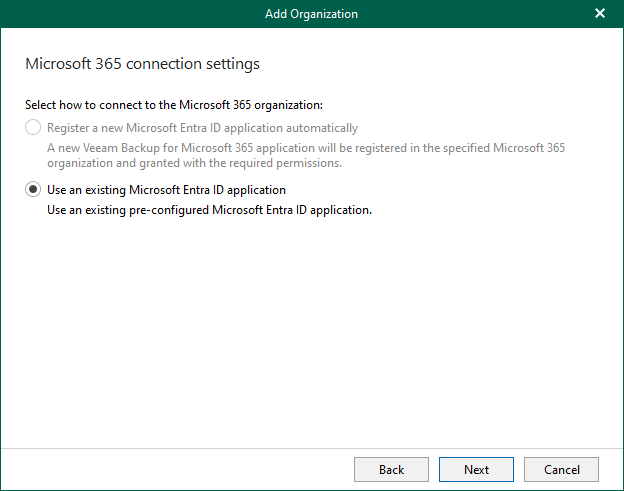Click the title bar left of the title

click(x=130, y=14)
